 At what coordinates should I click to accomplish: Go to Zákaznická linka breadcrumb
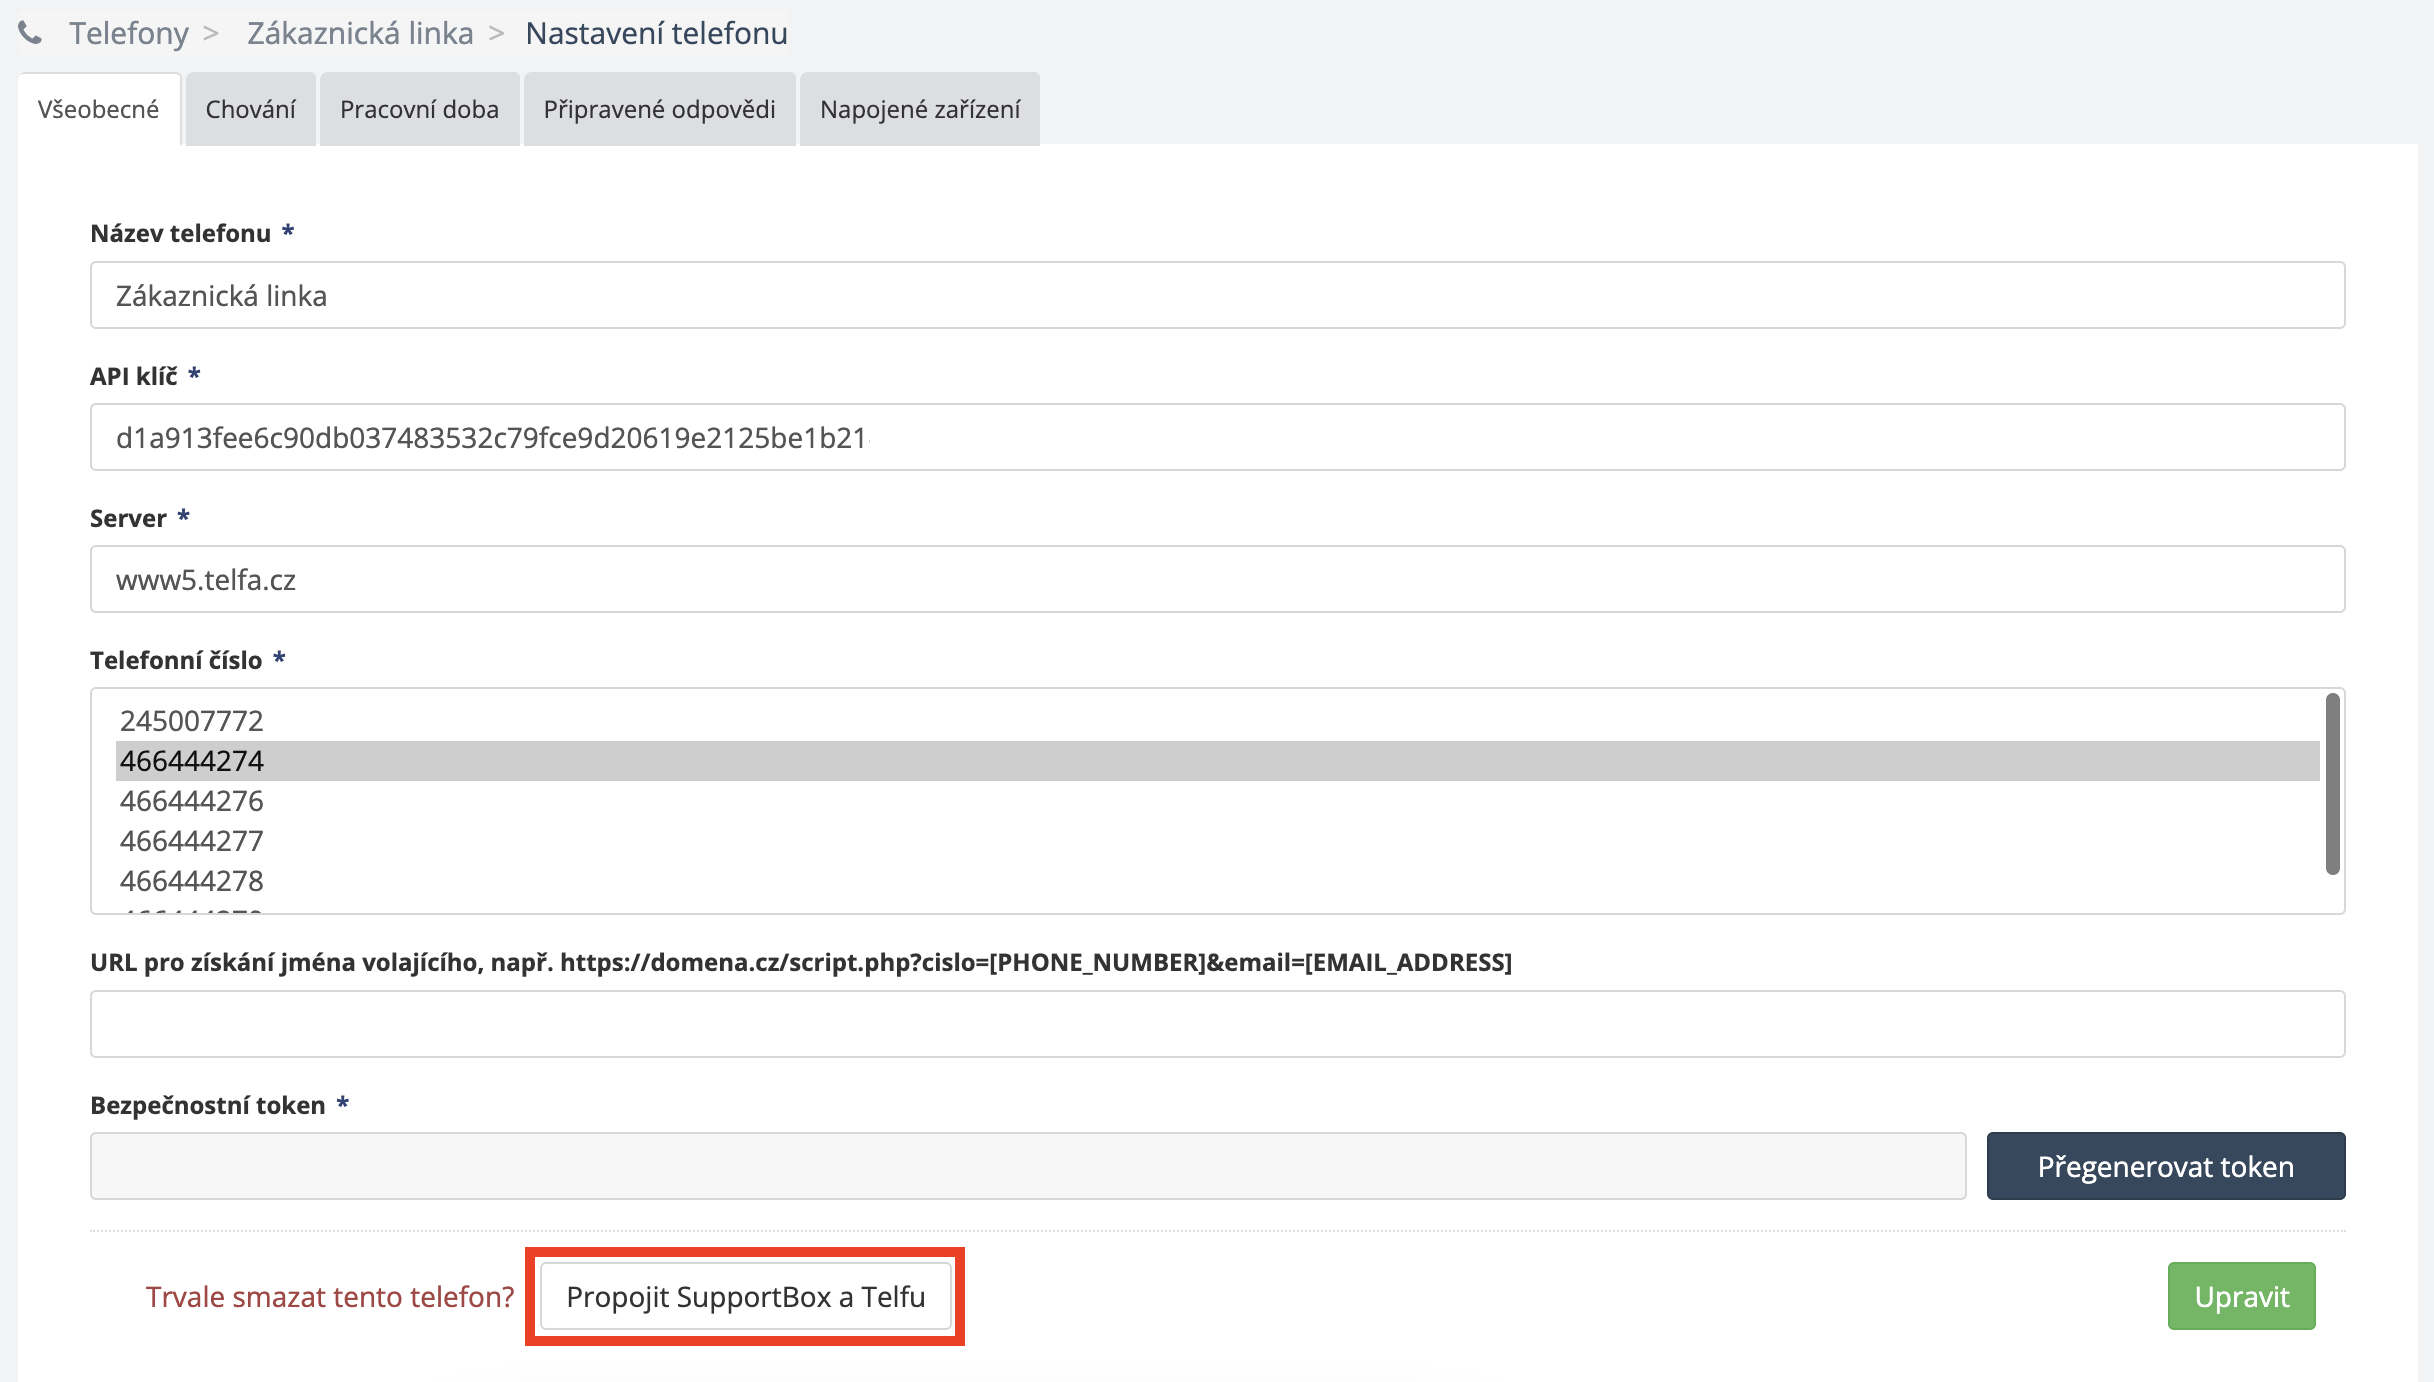(x=360, y=34)
